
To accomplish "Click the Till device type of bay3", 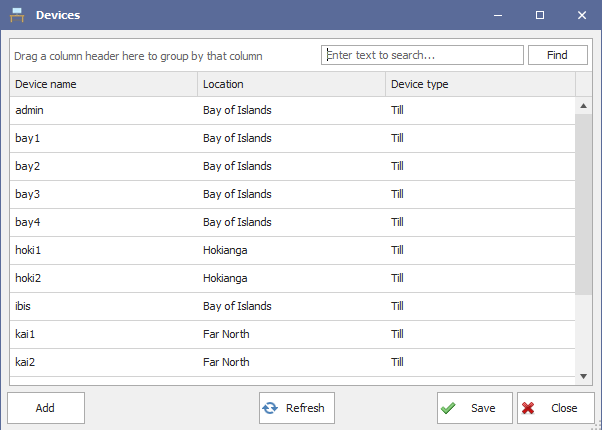I will pos(397,194).
